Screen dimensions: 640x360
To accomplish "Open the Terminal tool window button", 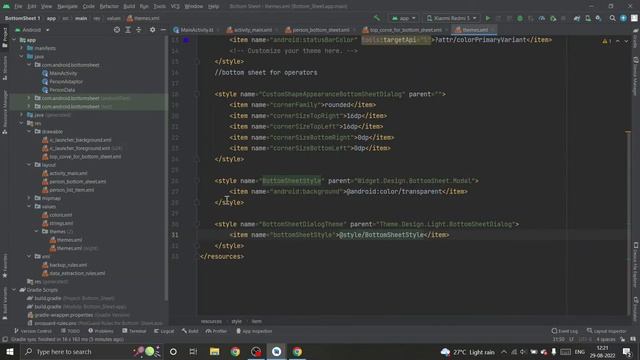I will (x=134, y=331).
